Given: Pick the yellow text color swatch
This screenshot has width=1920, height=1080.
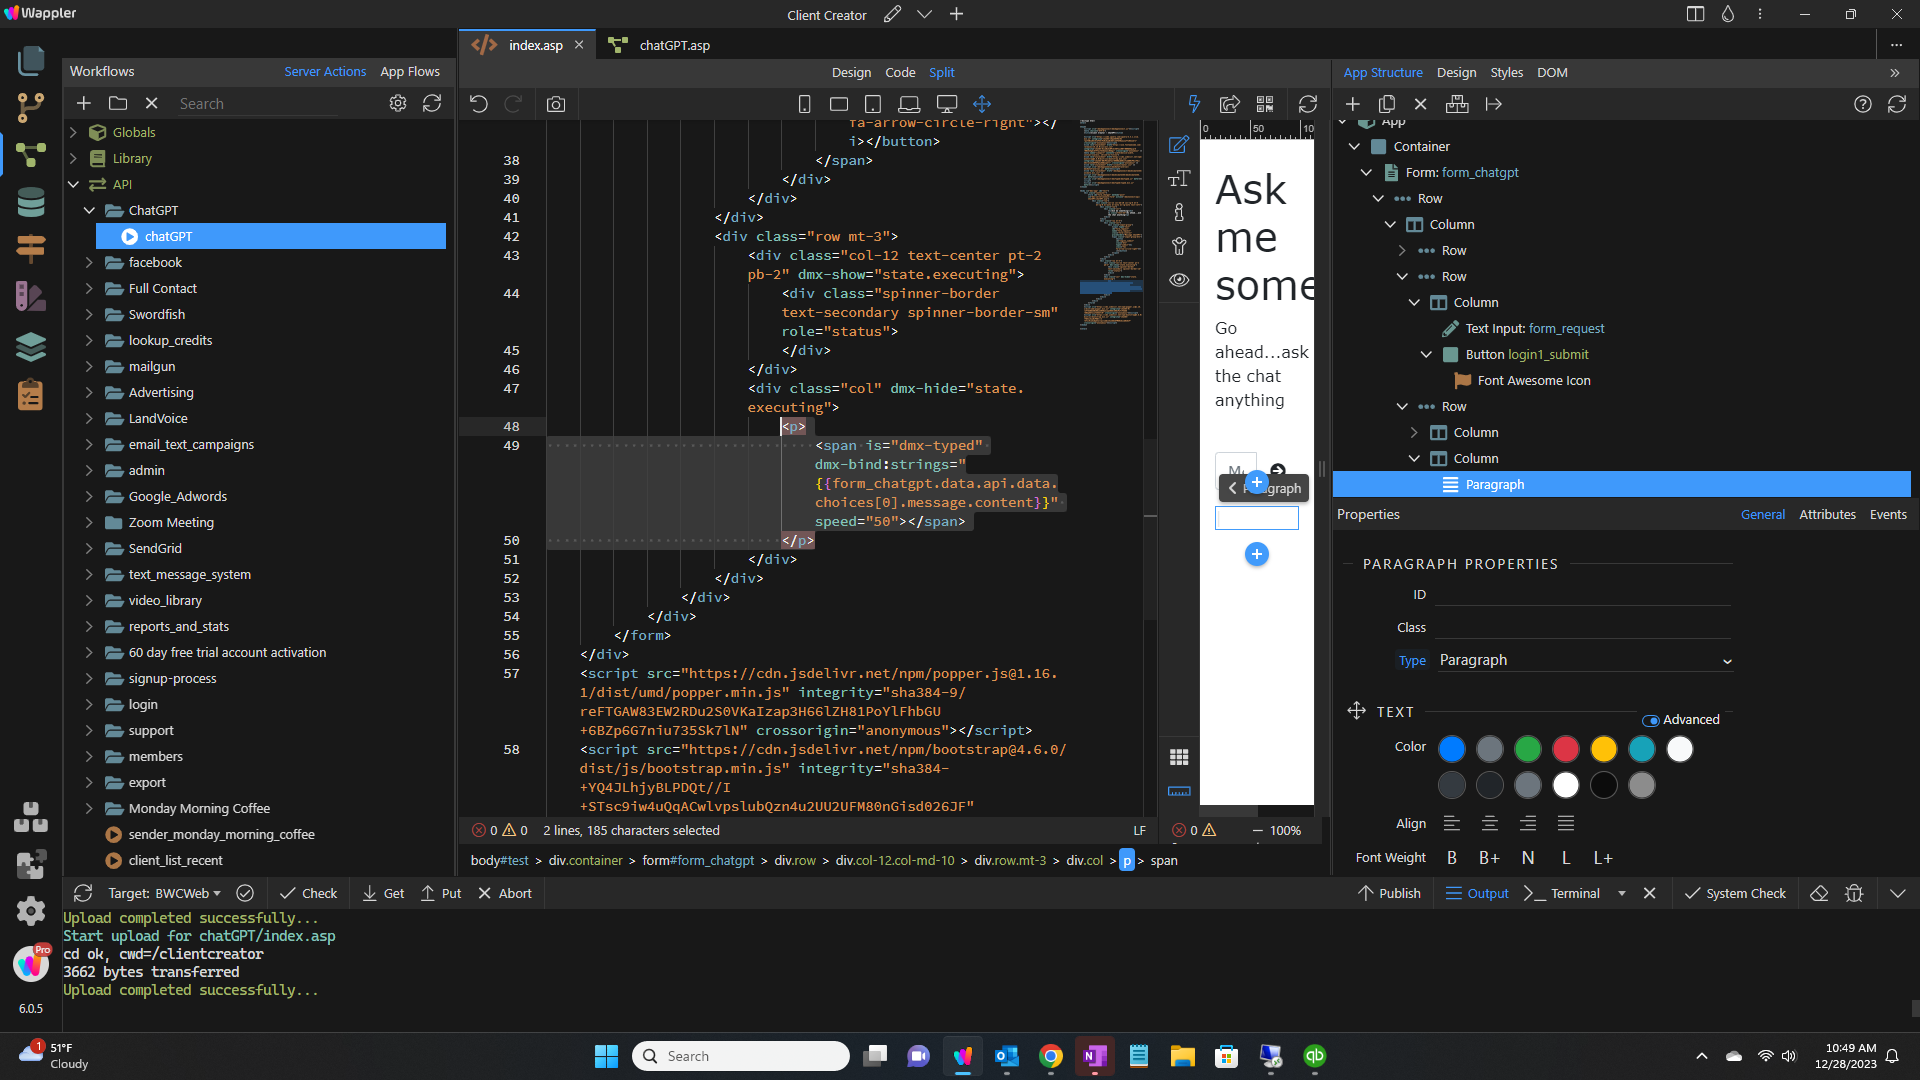Looking at the screenshot, I should point(1604,748).
